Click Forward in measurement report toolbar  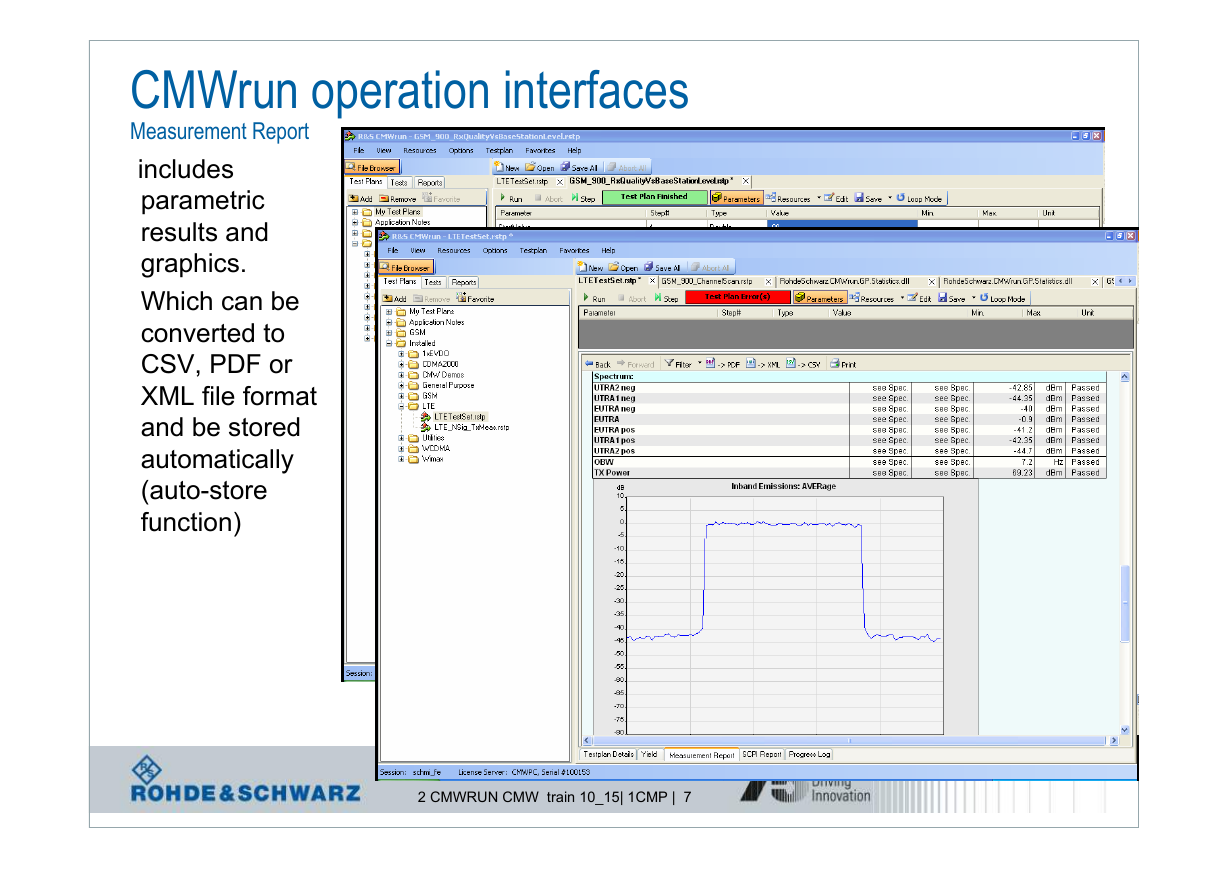(635, 364)
